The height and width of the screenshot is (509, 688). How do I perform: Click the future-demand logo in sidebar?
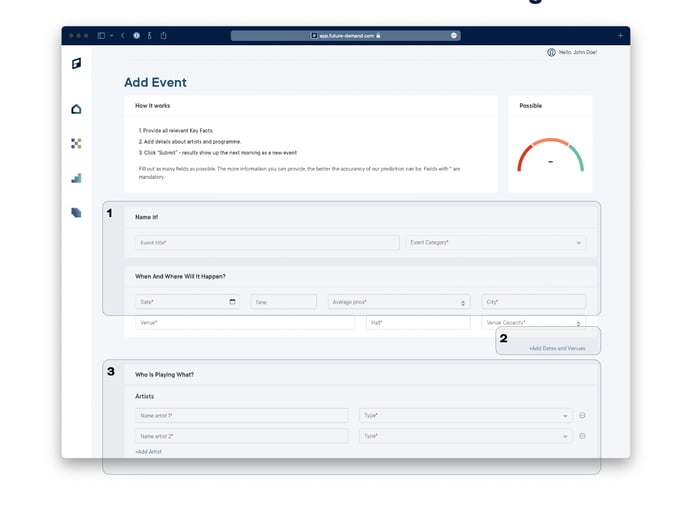click(x=76, y=64)
